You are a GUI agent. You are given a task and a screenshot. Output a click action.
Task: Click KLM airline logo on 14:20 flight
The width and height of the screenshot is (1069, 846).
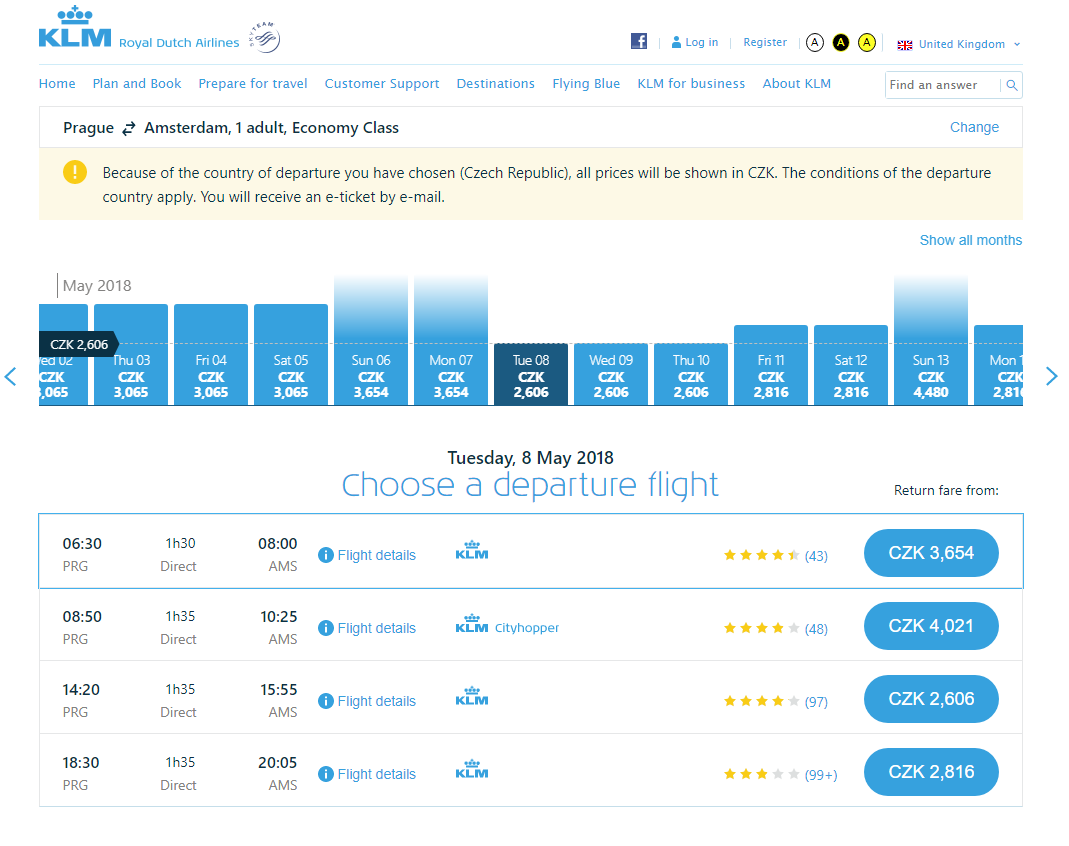(472, 696)
